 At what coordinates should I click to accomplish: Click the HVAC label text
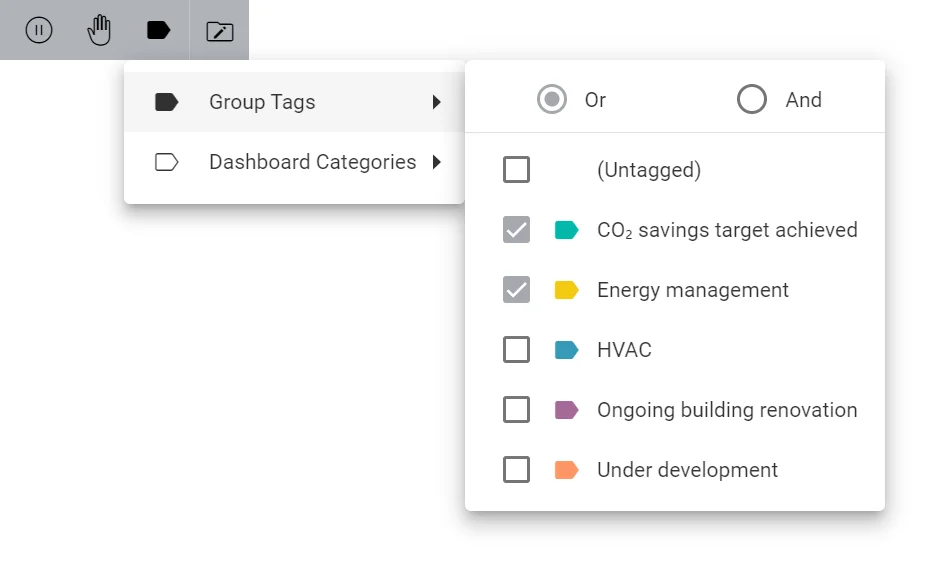point(624,350)
